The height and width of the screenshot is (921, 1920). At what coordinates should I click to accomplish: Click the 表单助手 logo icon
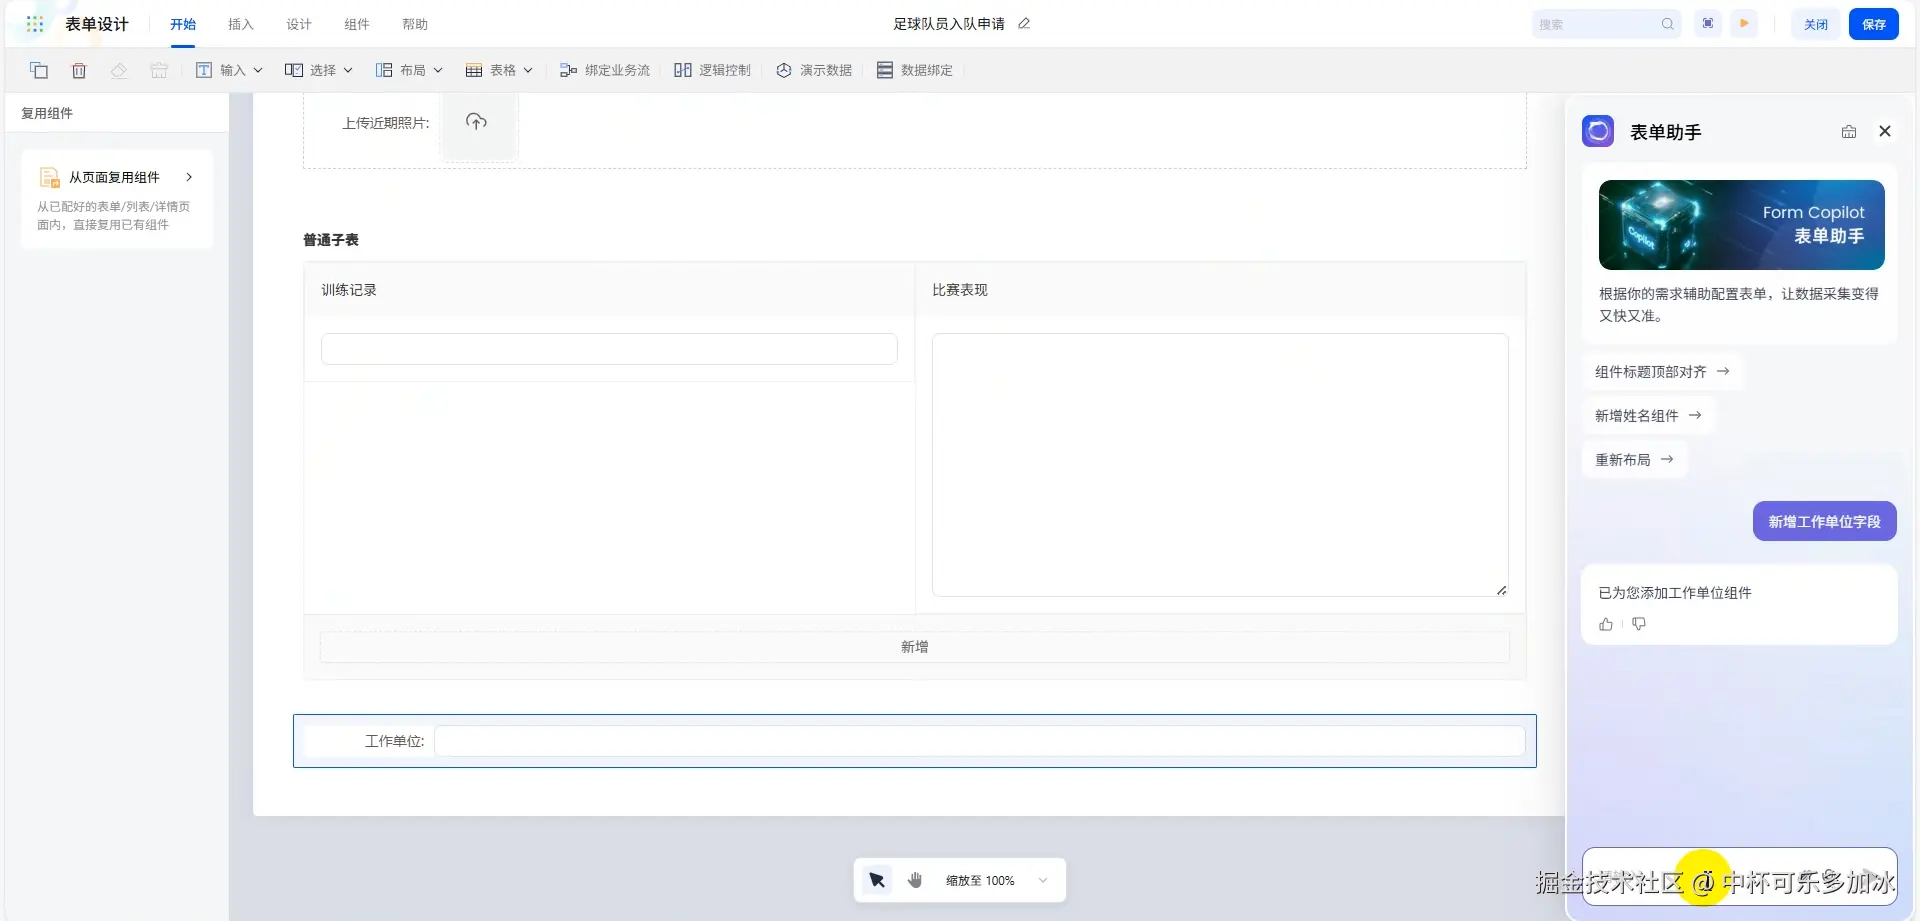(1598, 131)
